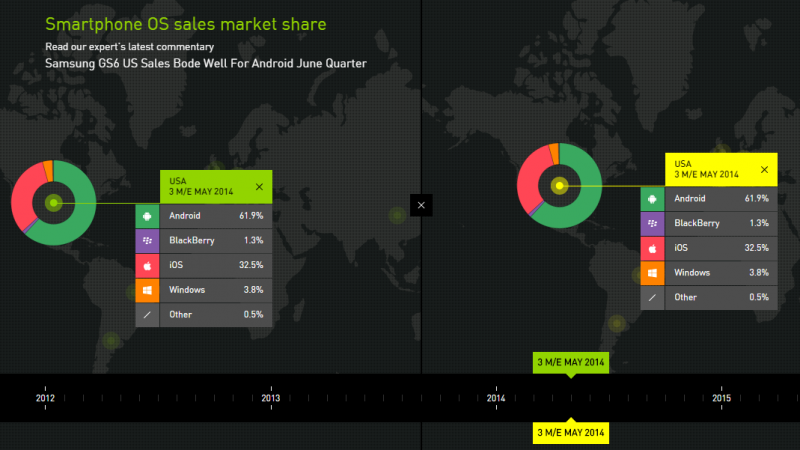Click the Android icon in right panel
The height and width of the screenshot is (450, 800).
[x=653, y=198]
